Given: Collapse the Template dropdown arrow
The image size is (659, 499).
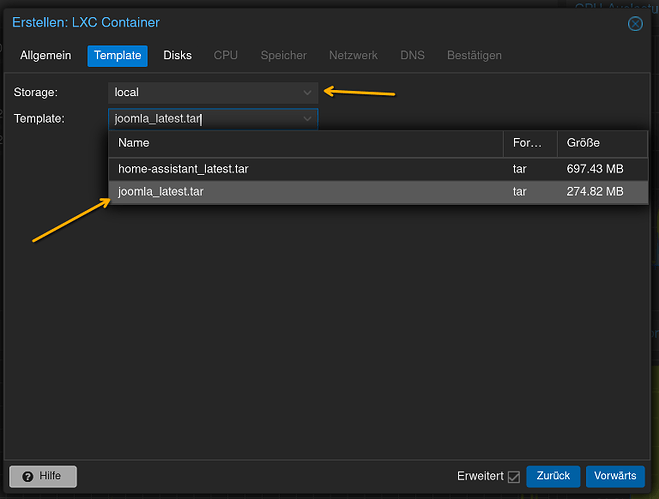Looking at the screenshot, I should coord(307,119).
